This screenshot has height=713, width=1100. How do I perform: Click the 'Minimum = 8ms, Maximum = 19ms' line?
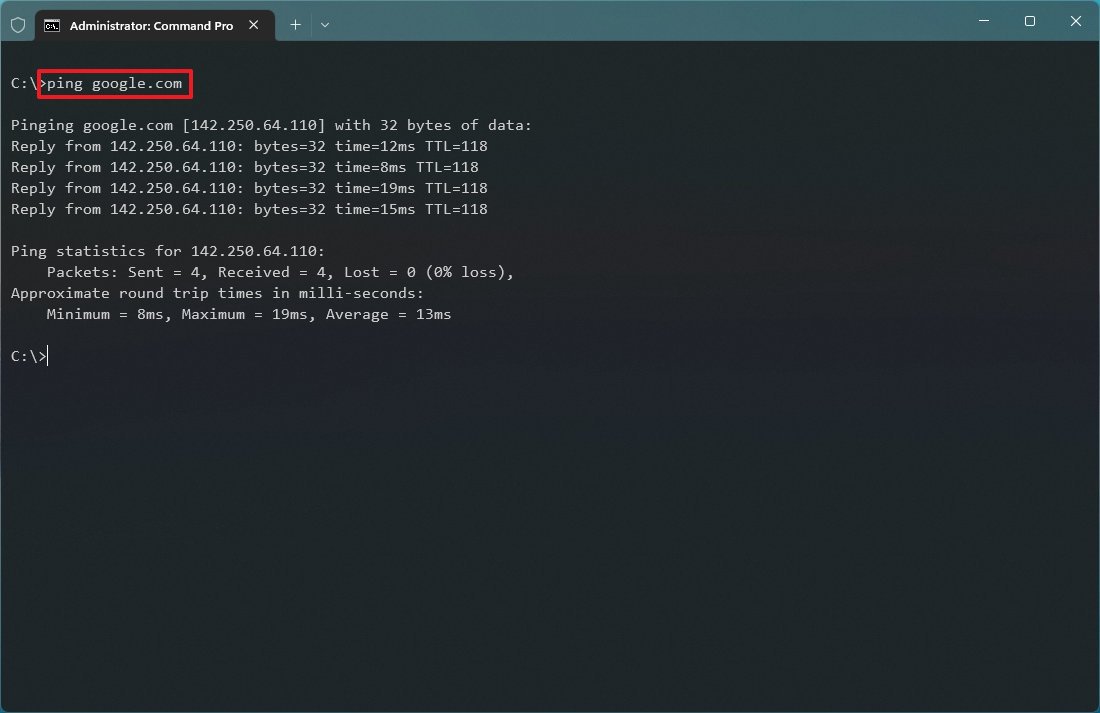249,314
